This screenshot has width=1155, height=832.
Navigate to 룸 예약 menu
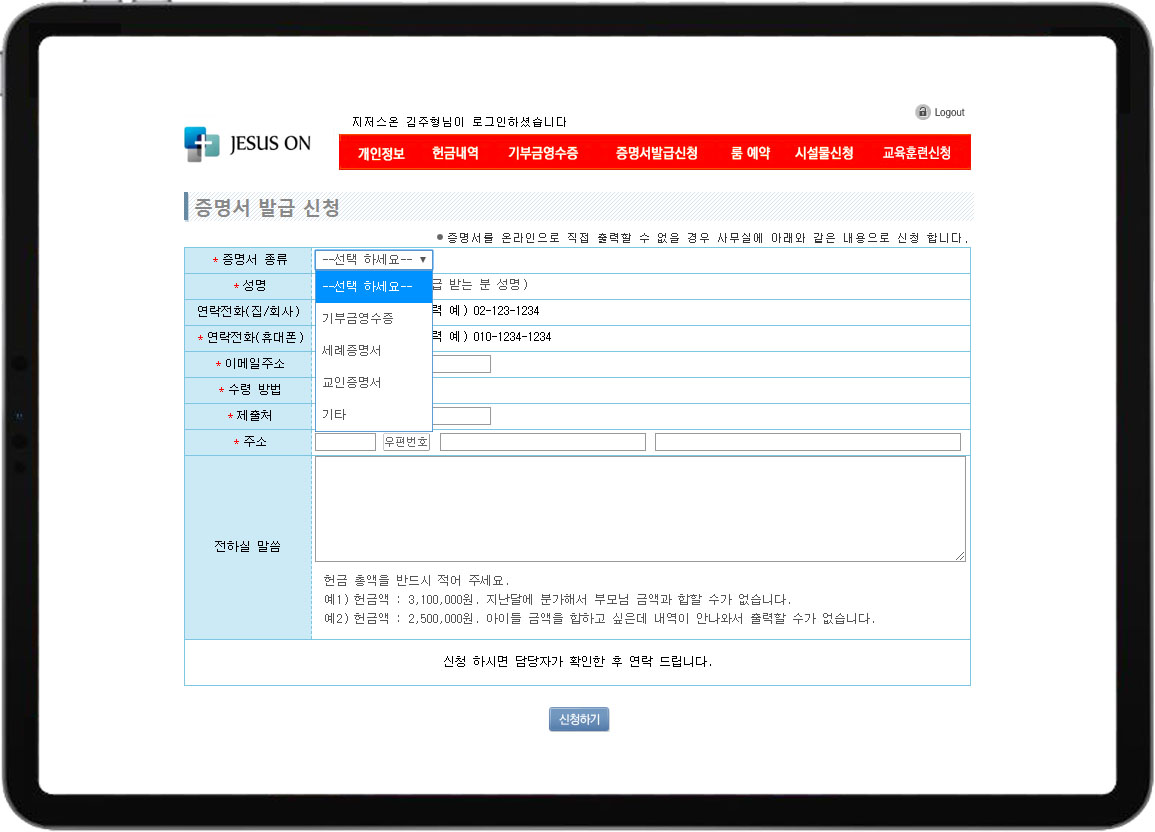pyautogui.click(x=750, y=153)
